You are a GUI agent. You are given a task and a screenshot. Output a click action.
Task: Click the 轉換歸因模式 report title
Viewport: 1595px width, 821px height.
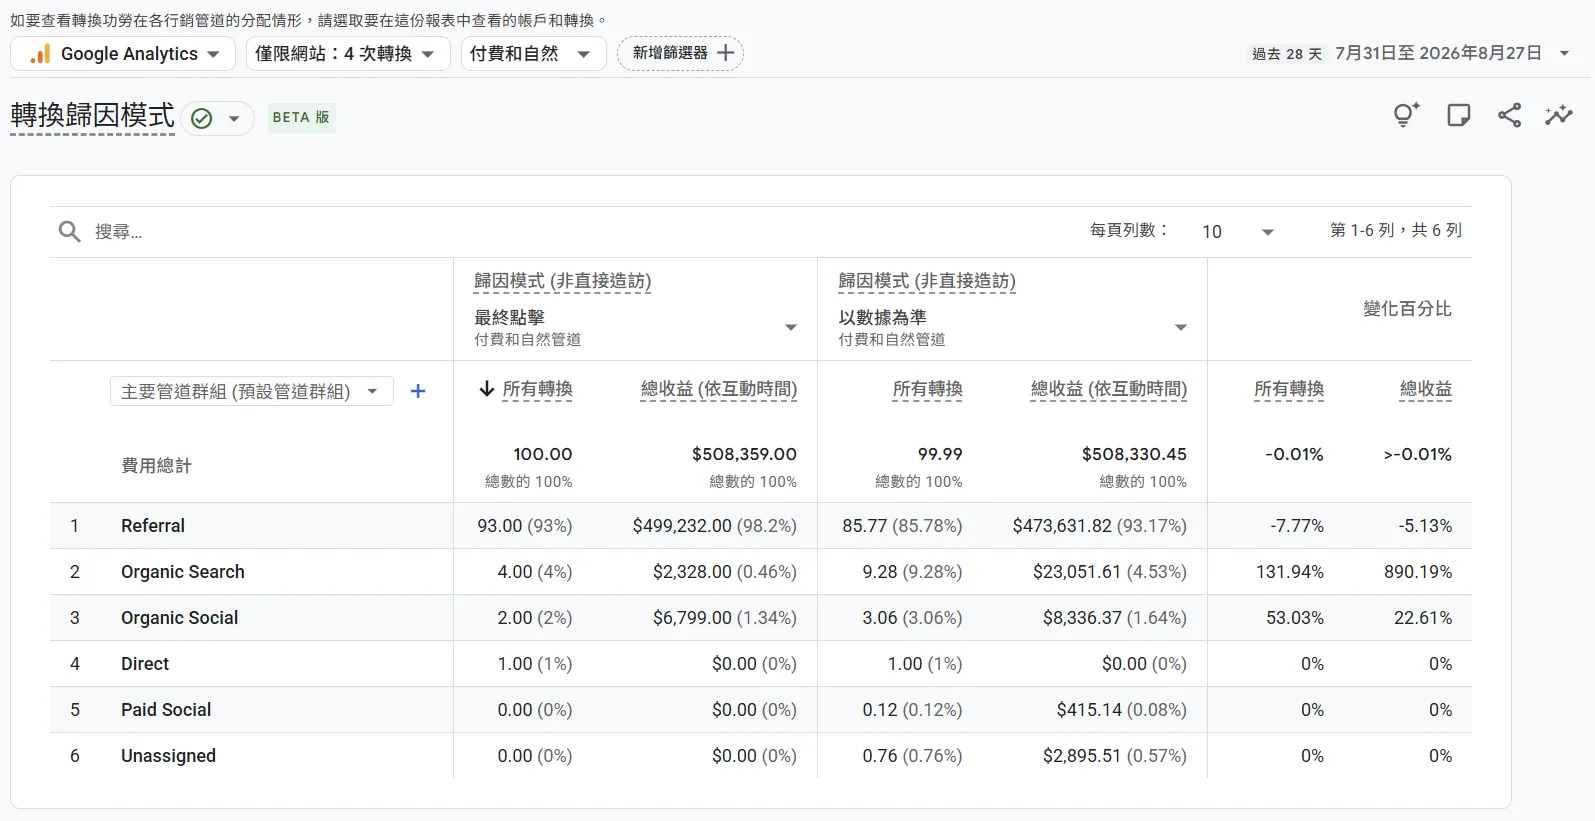tap(93, 116)
